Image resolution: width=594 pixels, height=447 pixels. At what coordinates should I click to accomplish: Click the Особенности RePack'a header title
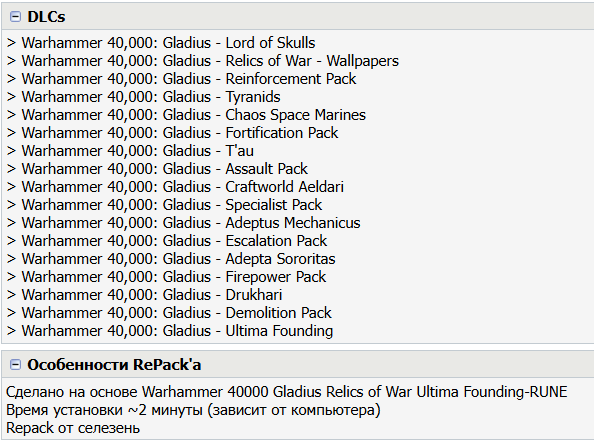tap(114, 365)
